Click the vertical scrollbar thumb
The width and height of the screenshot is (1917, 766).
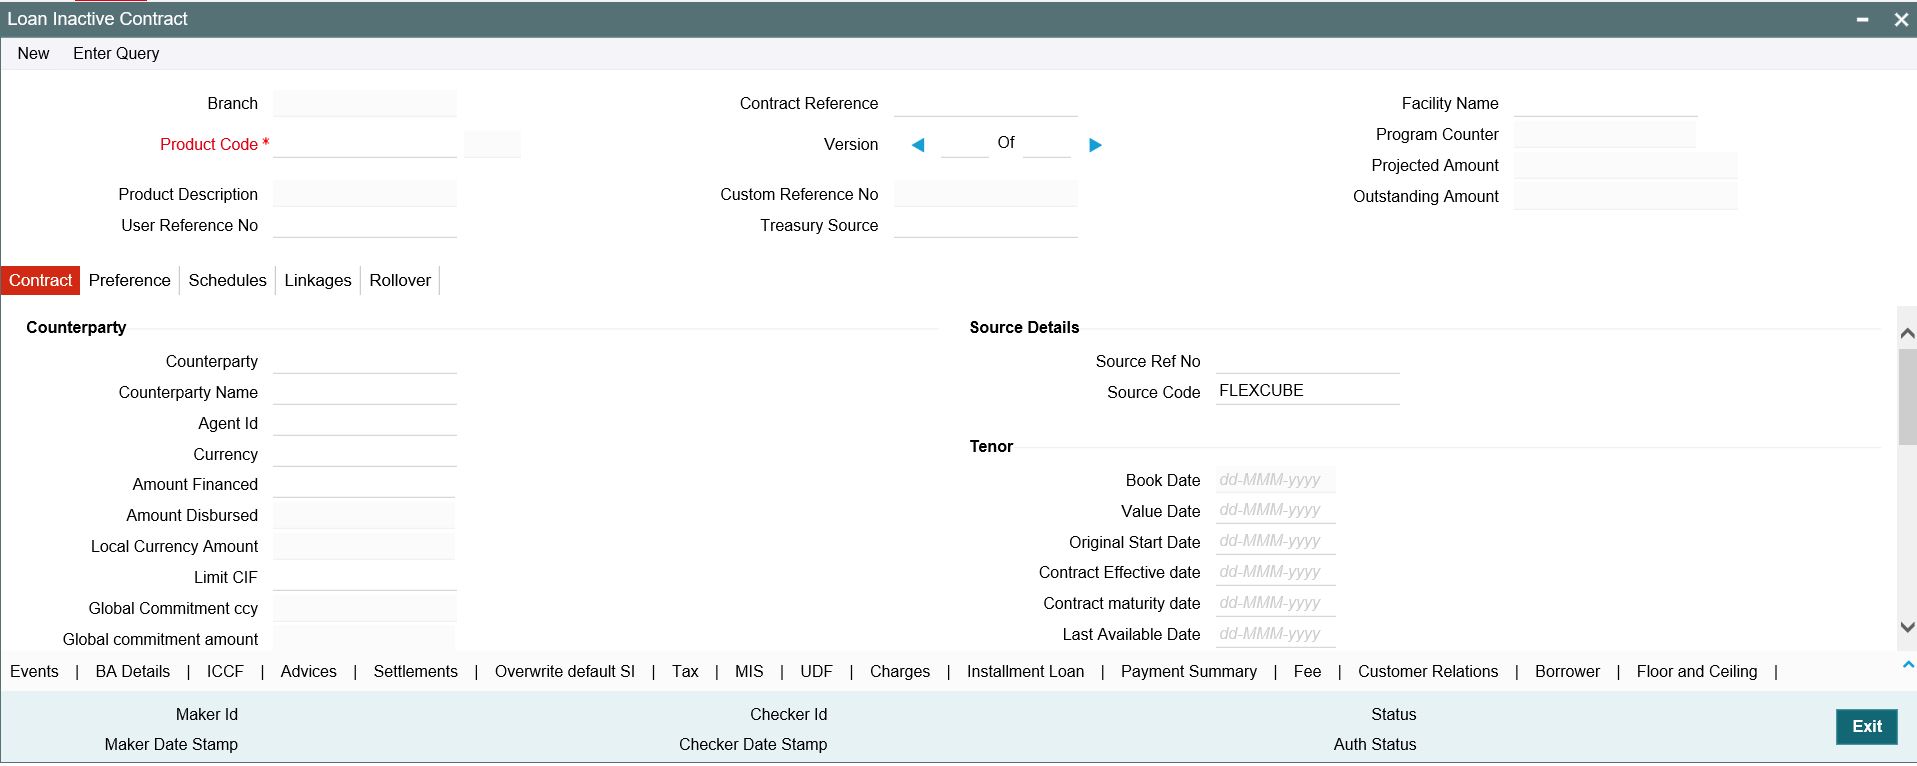point(1907,397)
